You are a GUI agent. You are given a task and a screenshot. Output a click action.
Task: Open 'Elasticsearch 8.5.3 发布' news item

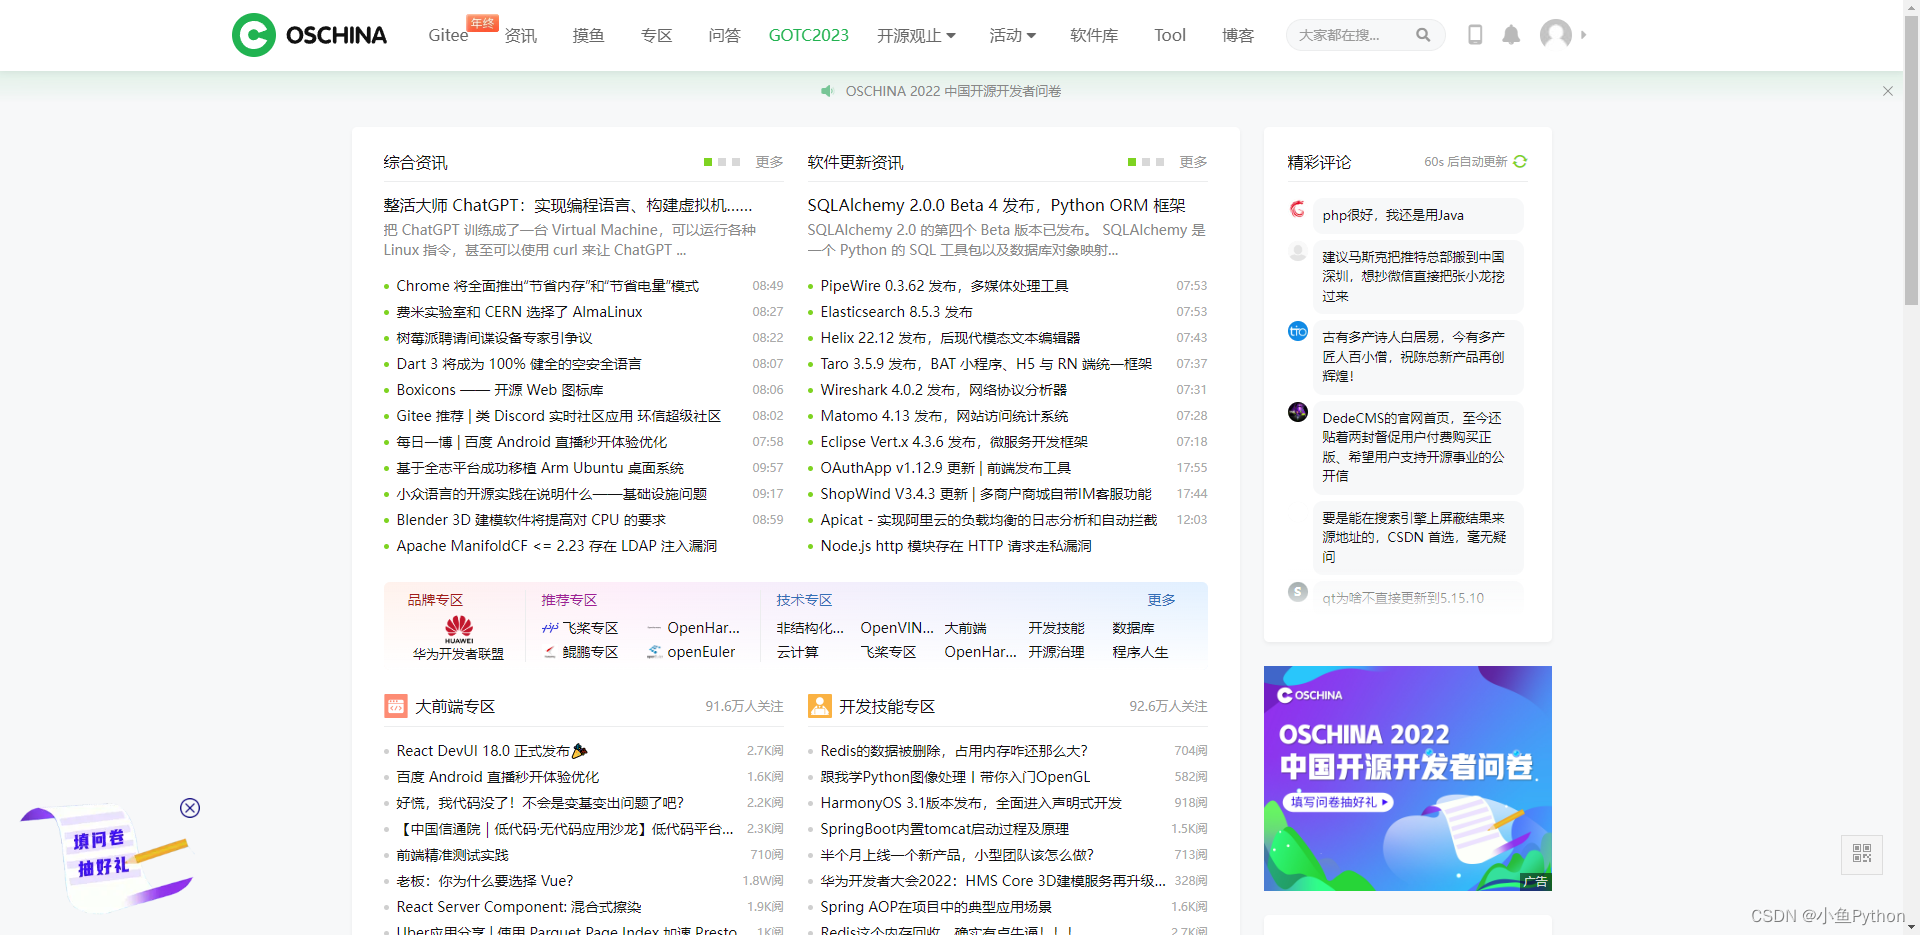[x=896, y=312]
